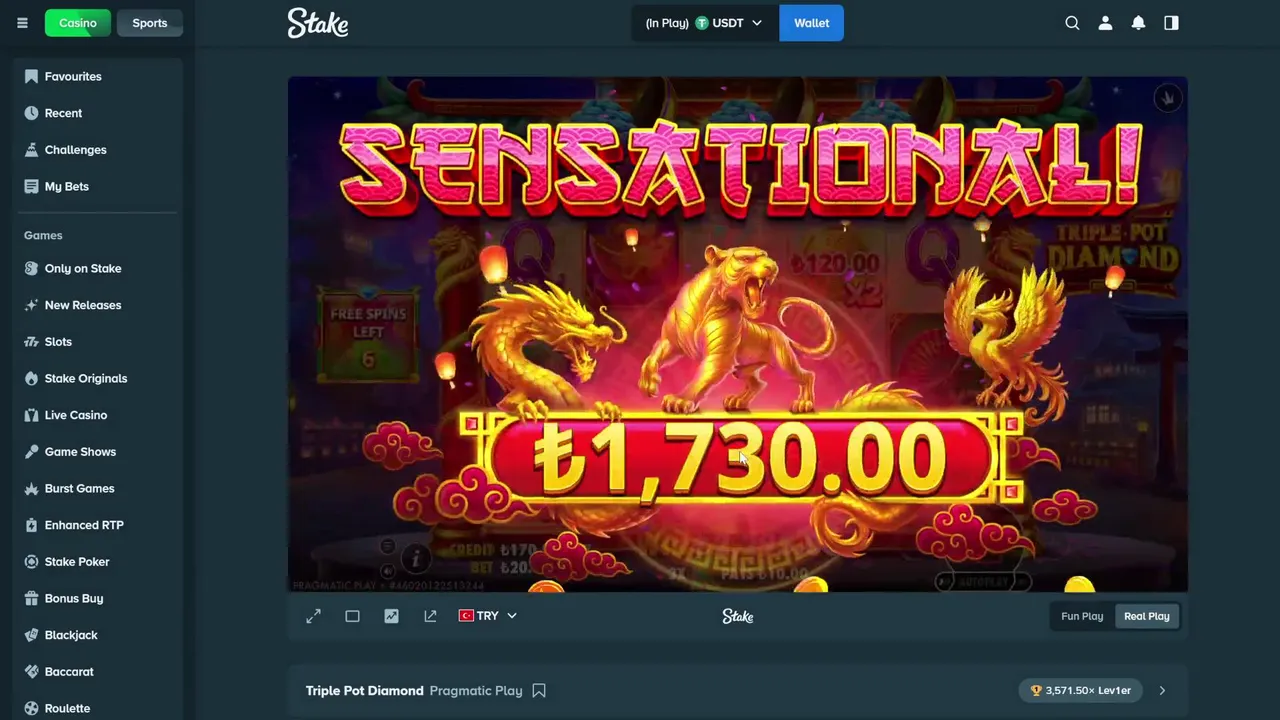Image resolution: width=1280 pixels, height=720 pixels.
Task: Open live stats chart icon
Action: pyautogui.click(x=391, y=616)
